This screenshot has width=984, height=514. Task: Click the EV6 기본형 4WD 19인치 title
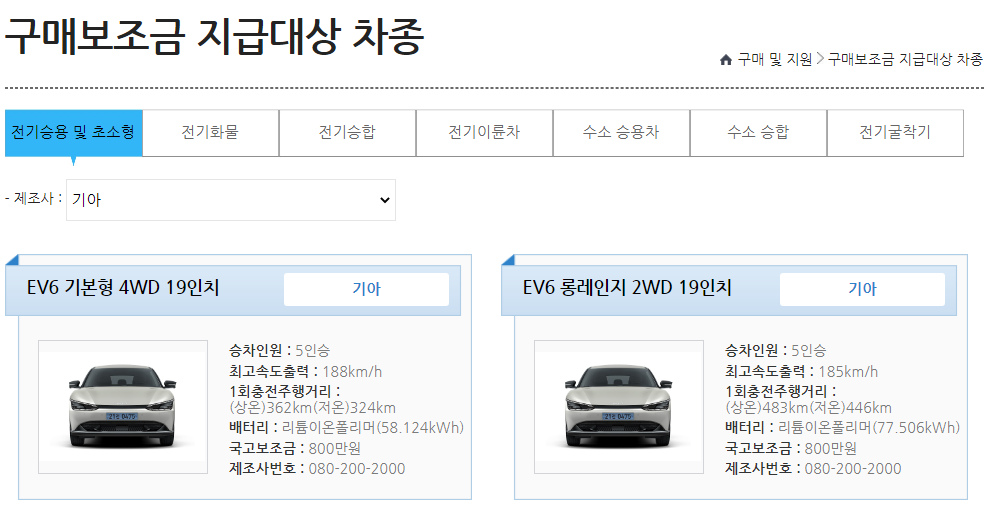pyautogui.click(x=123, y=287)
